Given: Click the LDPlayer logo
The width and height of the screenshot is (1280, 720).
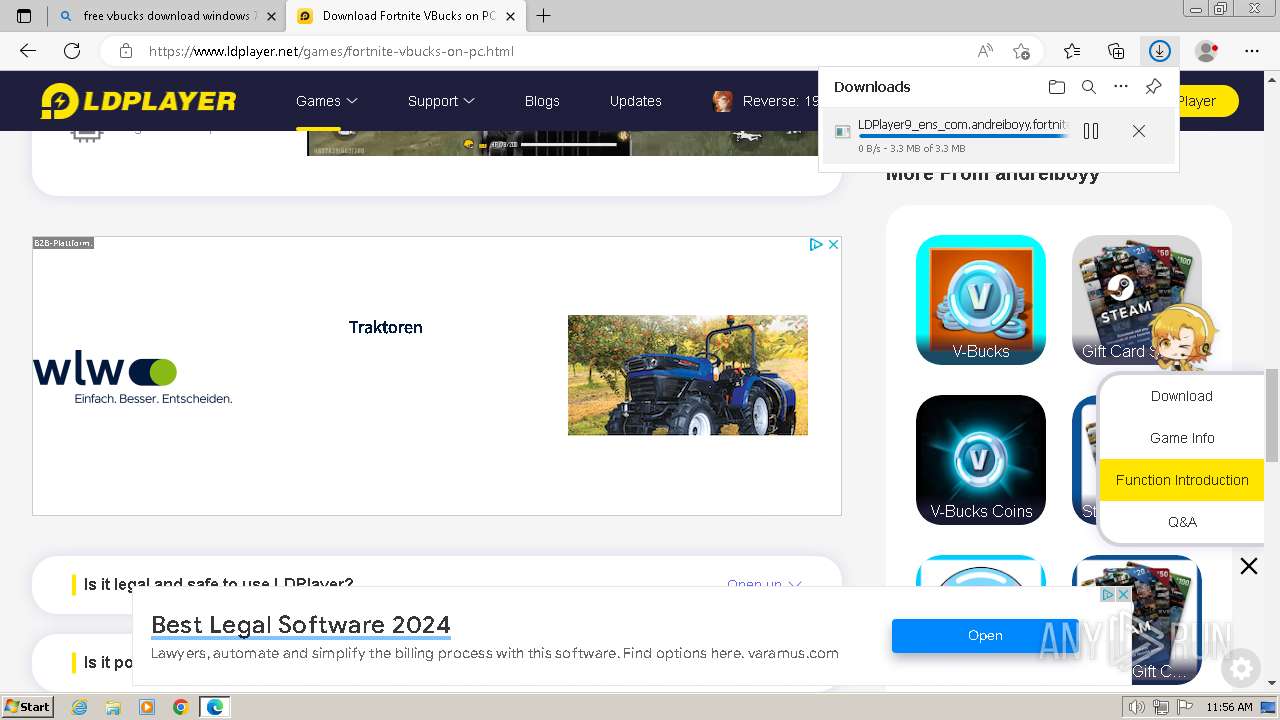Looking at the screenshot, I should (x=138, y=101).
